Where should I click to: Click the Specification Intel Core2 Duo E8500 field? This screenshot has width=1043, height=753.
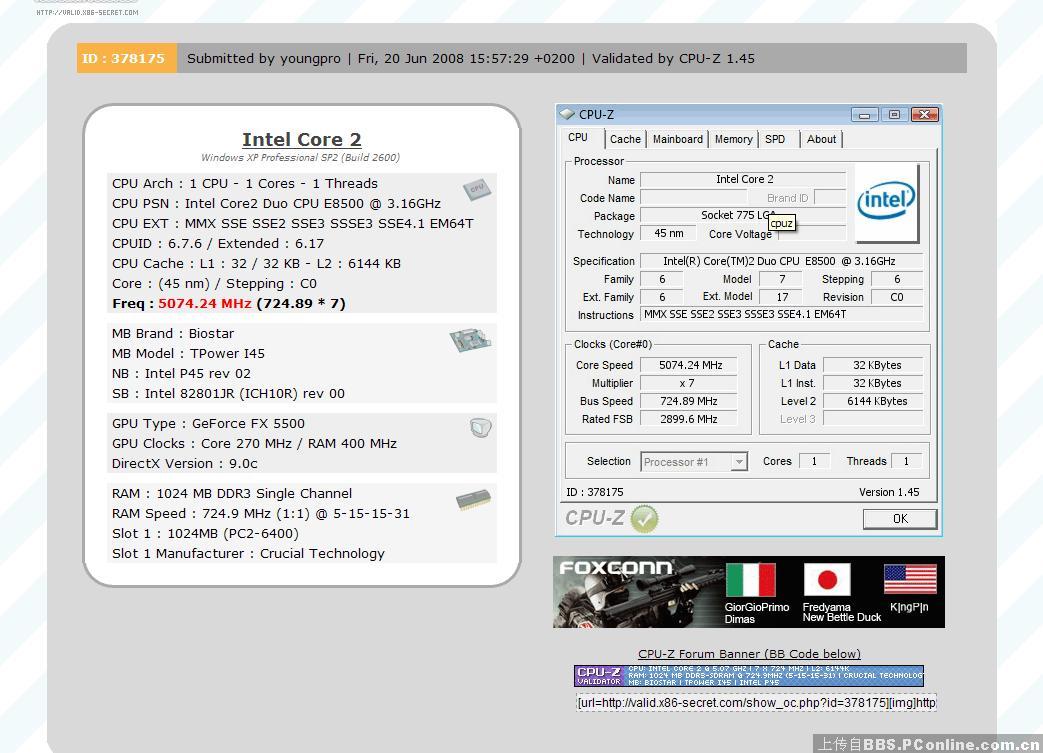click(782, 261)
